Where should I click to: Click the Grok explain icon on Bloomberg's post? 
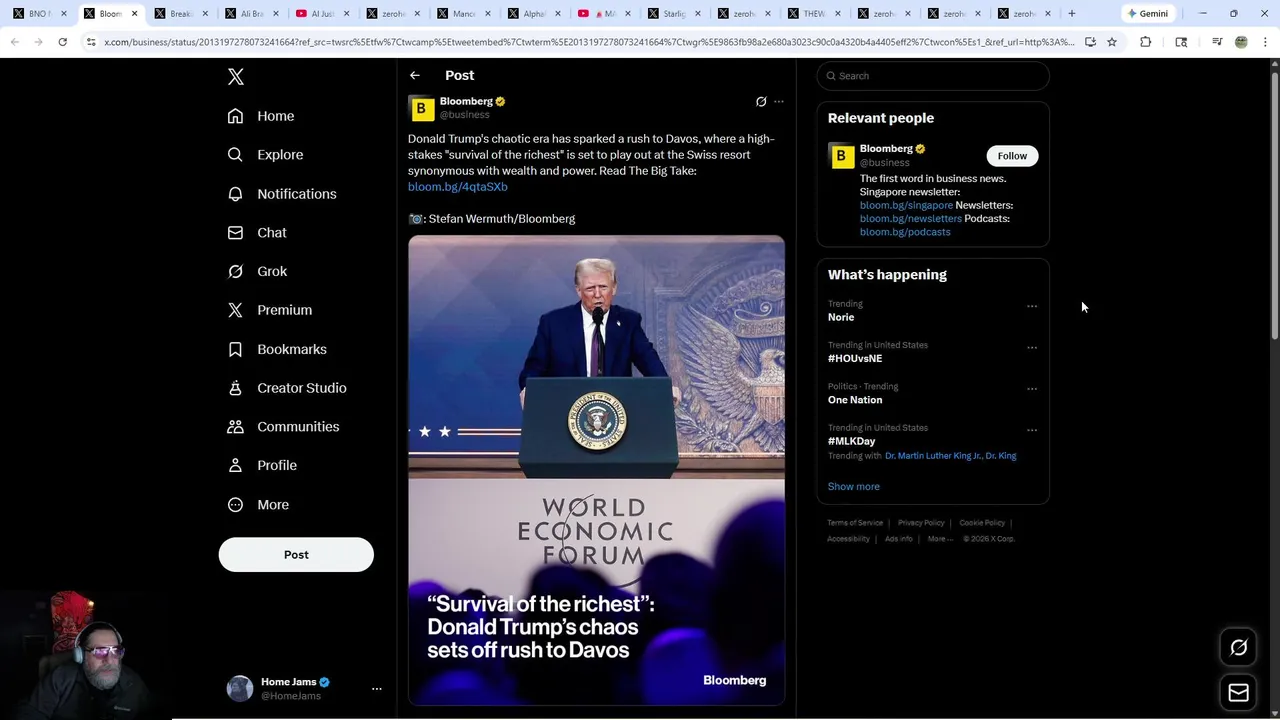[761, 102]
